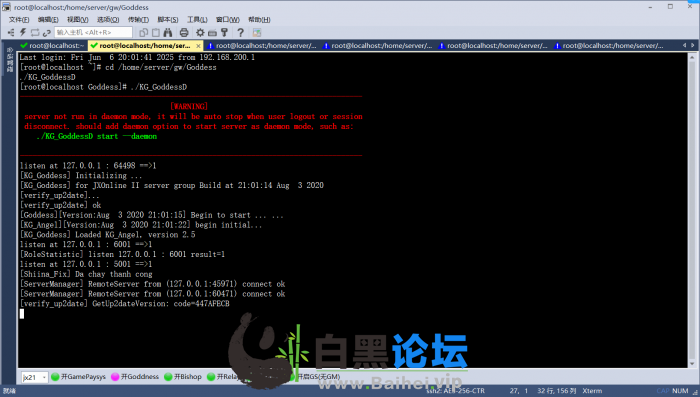700x397 pixels.
Task: Open the 传输(T) menu
Action: [138, 20]
